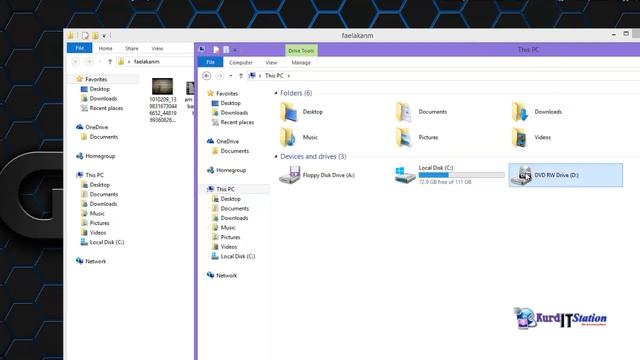The height and width of the screenshot is (360, 640).
Task: Open View tab in This PC window
Action: pos(271,62)
